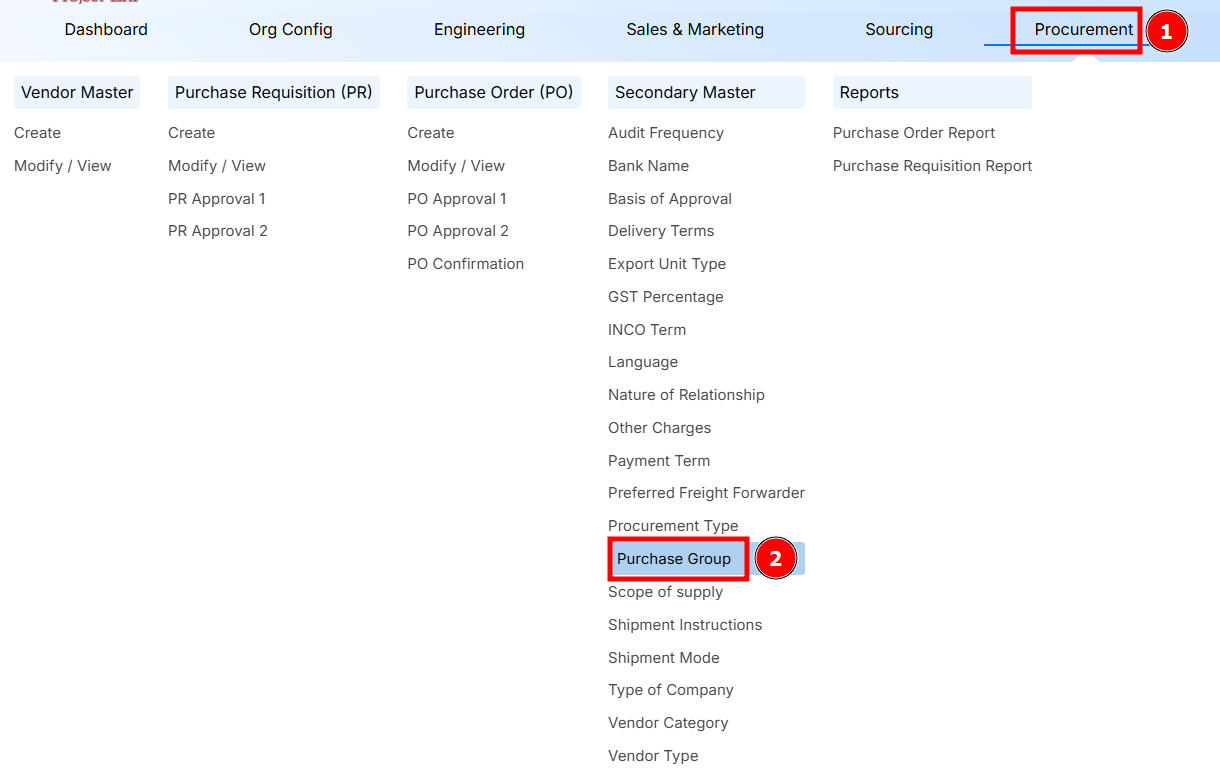Open Modify / View under Vendor Master
This screenshot has width=1220, height=776.
tap(63, 165)
